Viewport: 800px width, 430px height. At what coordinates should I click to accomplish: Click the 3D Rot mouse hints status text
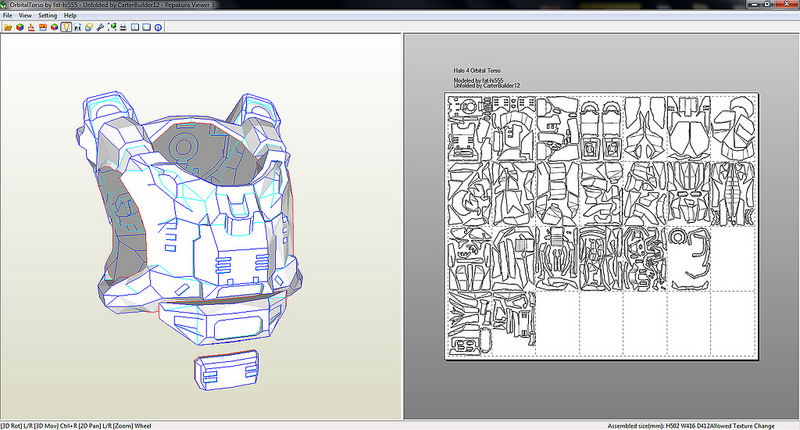(76, 426)
